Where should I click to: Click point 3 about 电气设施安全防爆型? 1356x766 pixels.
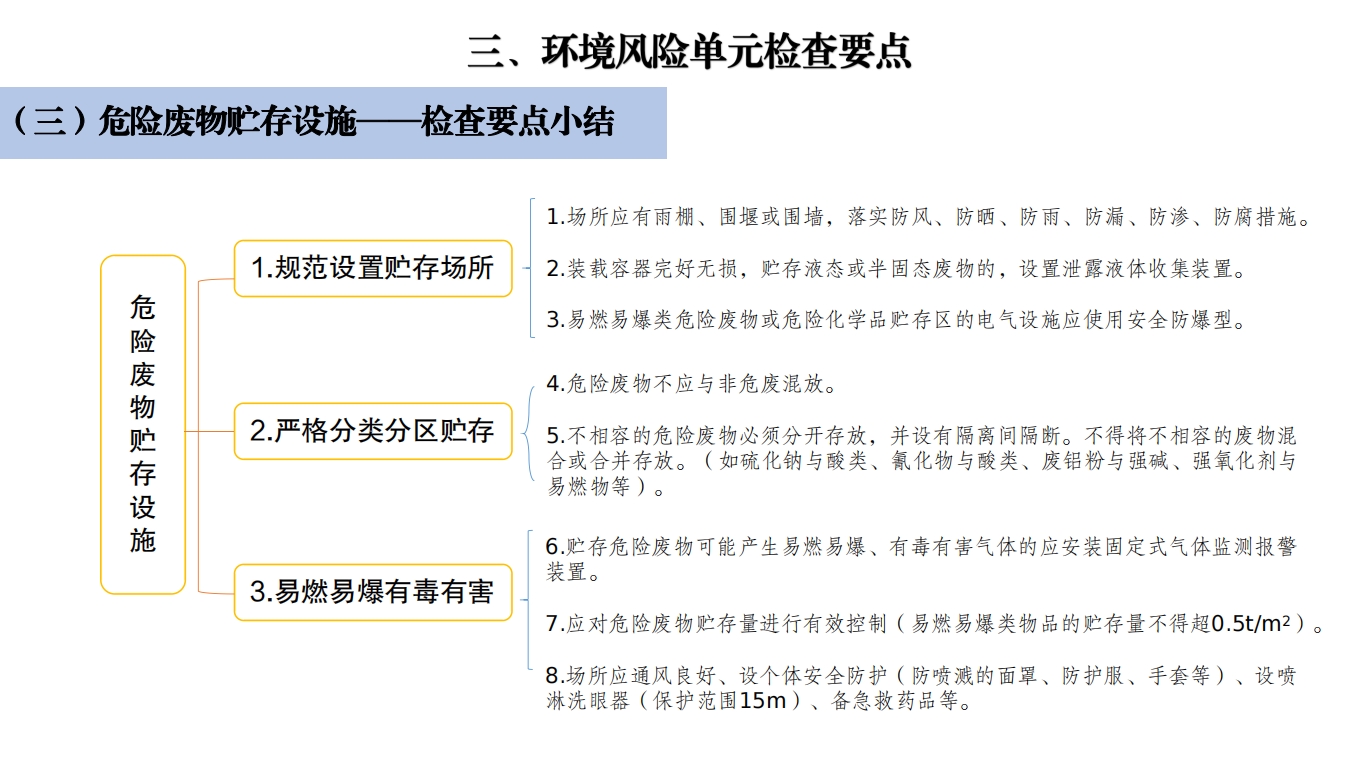[x=897, y=320]
